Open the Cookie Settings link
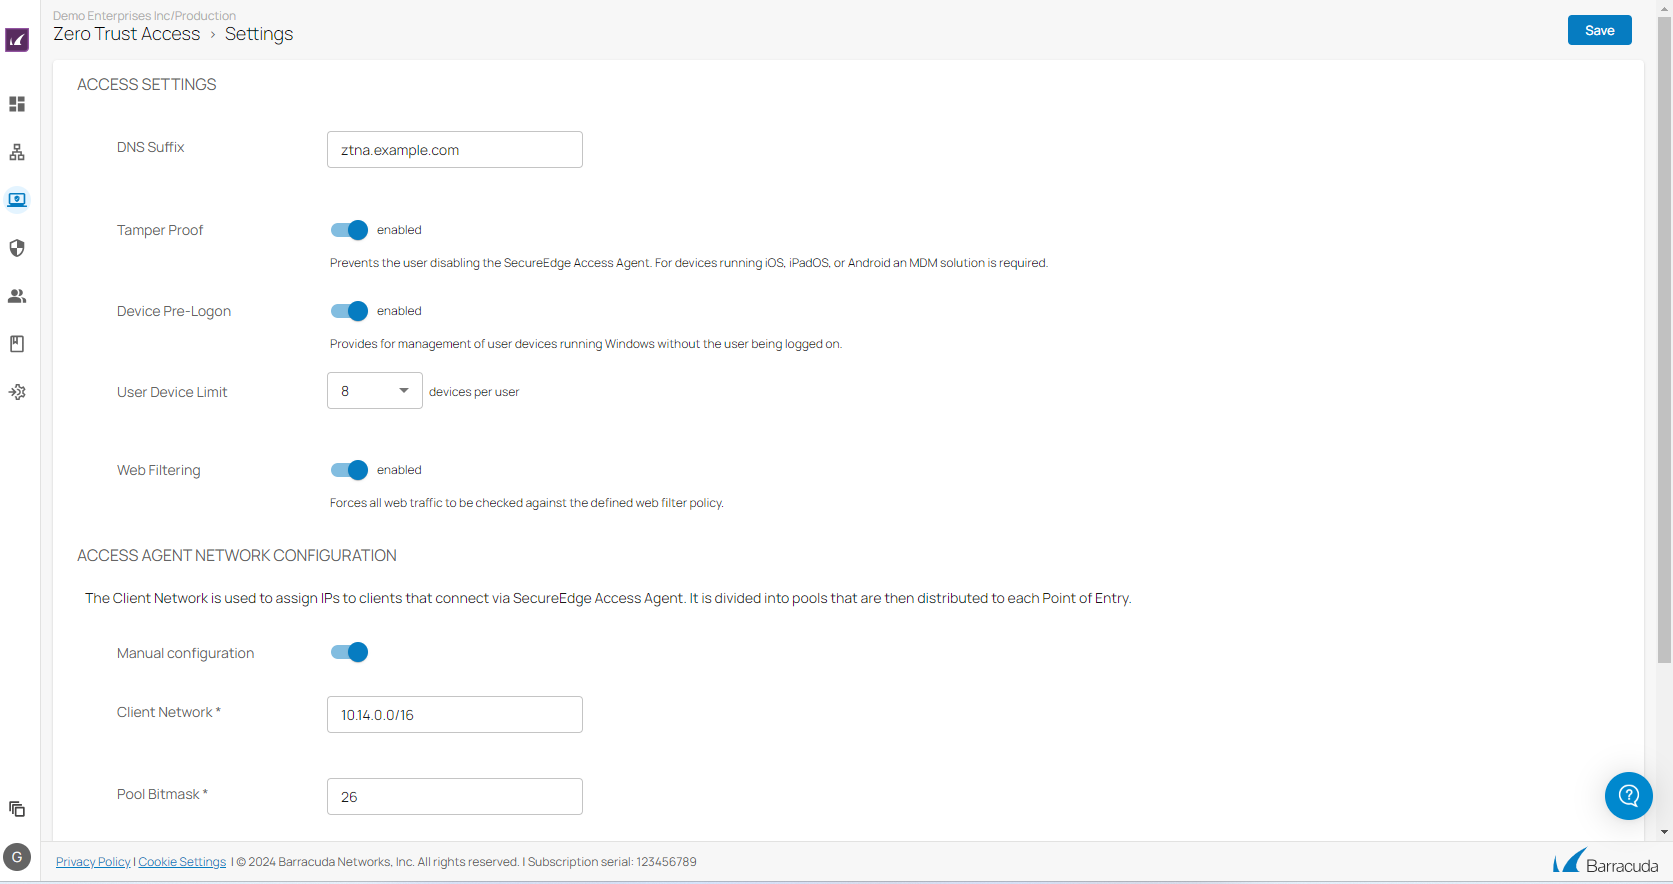 [x=183, y=862]
